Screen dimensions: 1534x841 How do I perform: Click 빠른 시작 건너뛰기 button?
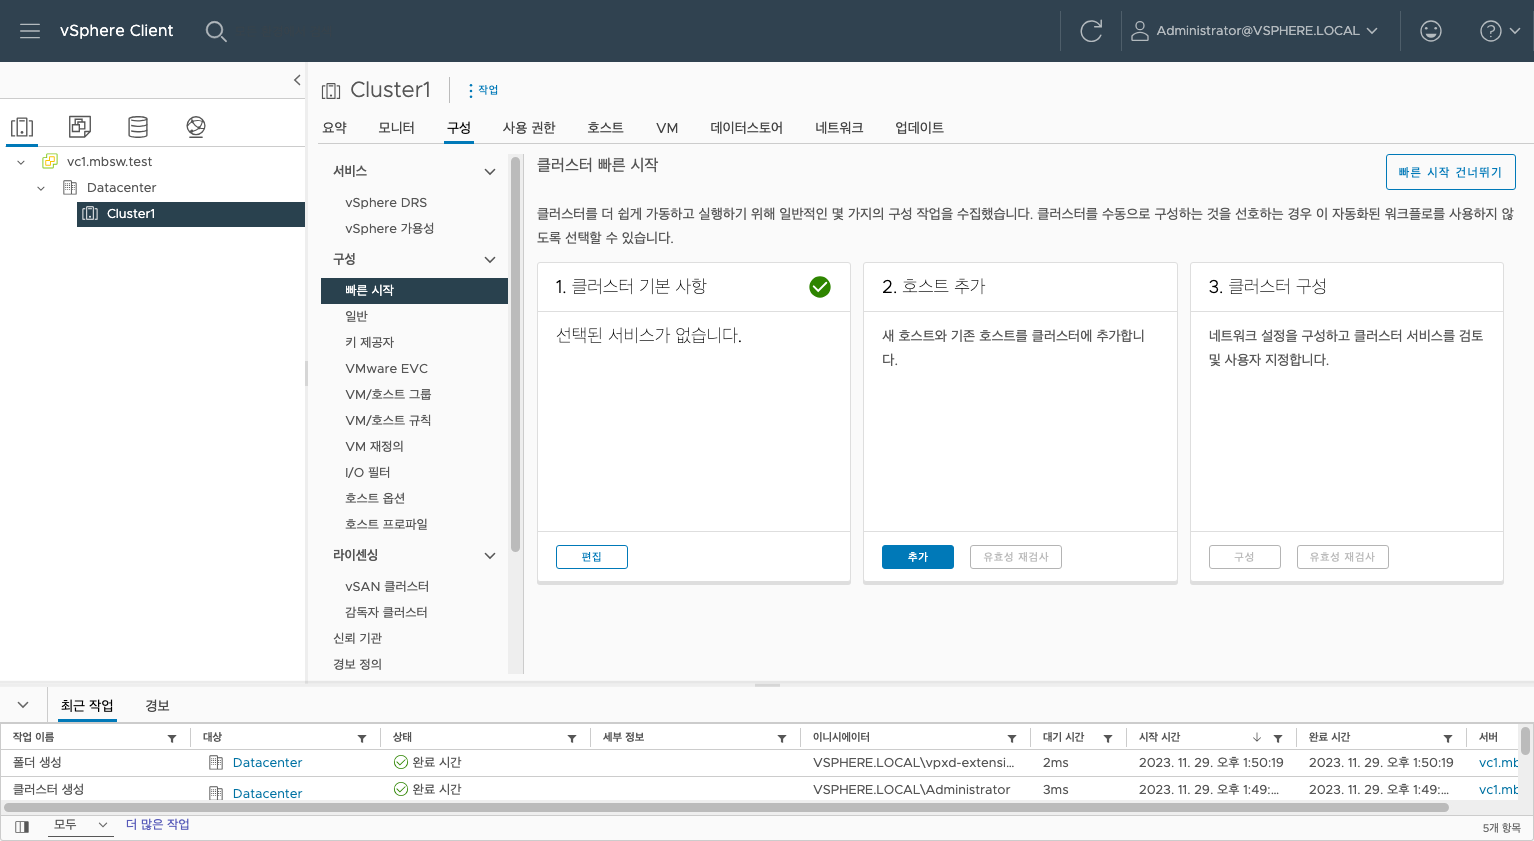pos(1450,172)
